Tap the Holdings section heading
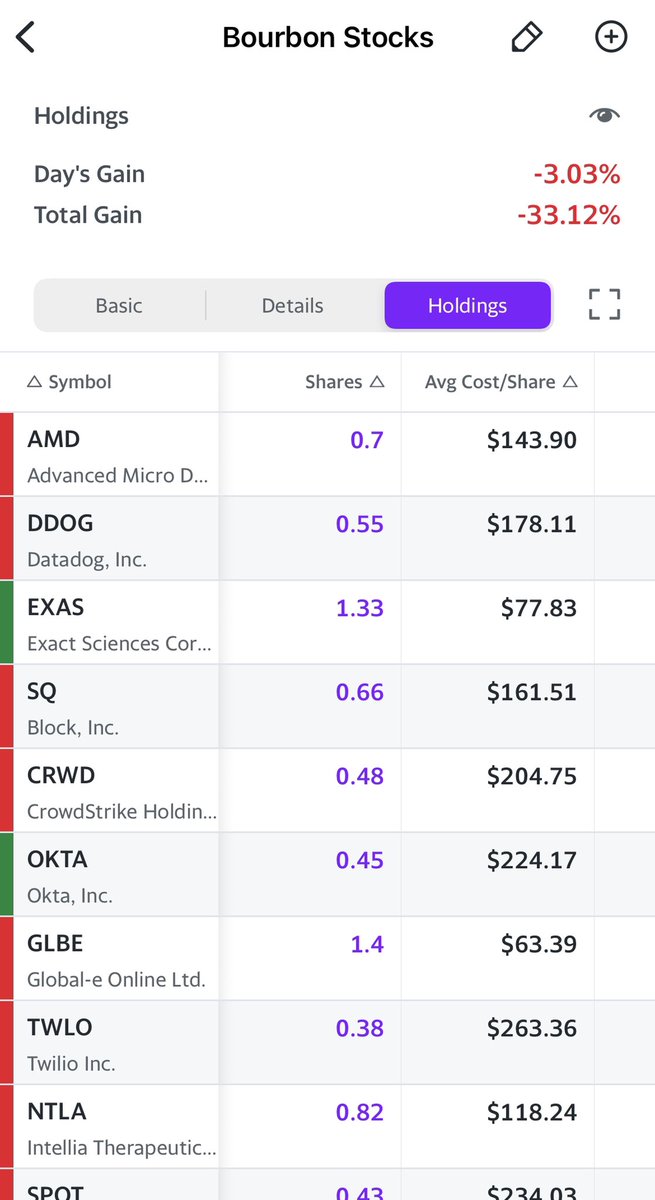Viewport: 655px width, 1200px height. click(81, 116)
